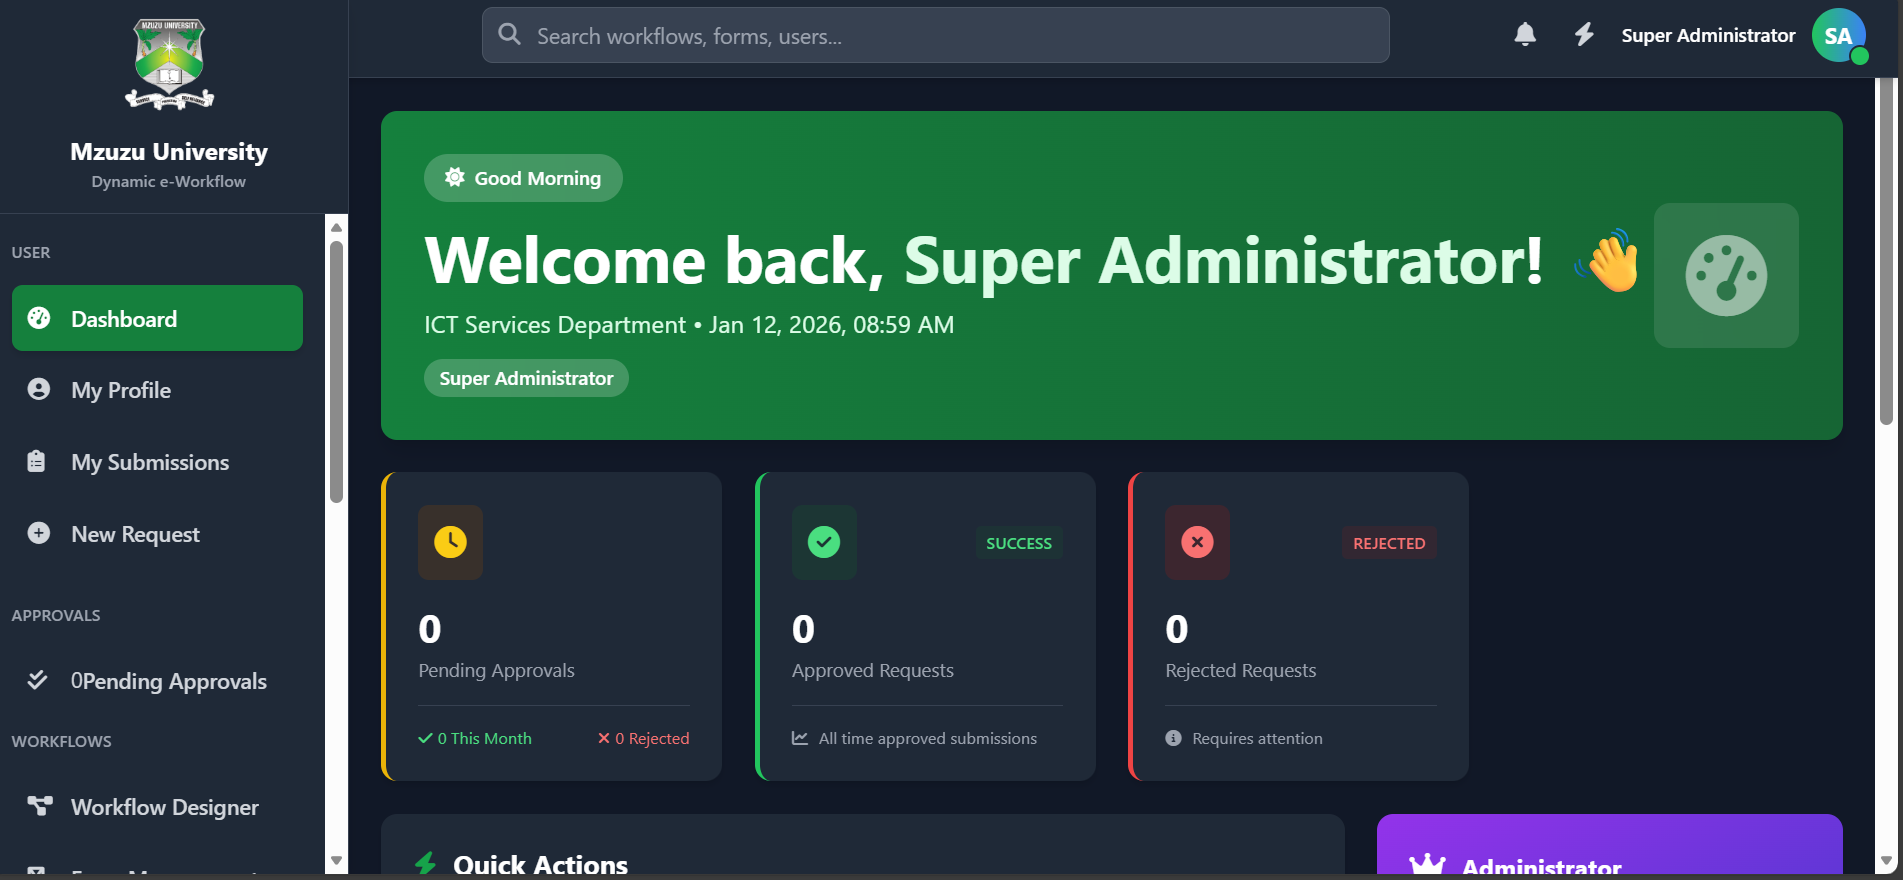Click the sidebar scrollbar thumb

[336, 372]
